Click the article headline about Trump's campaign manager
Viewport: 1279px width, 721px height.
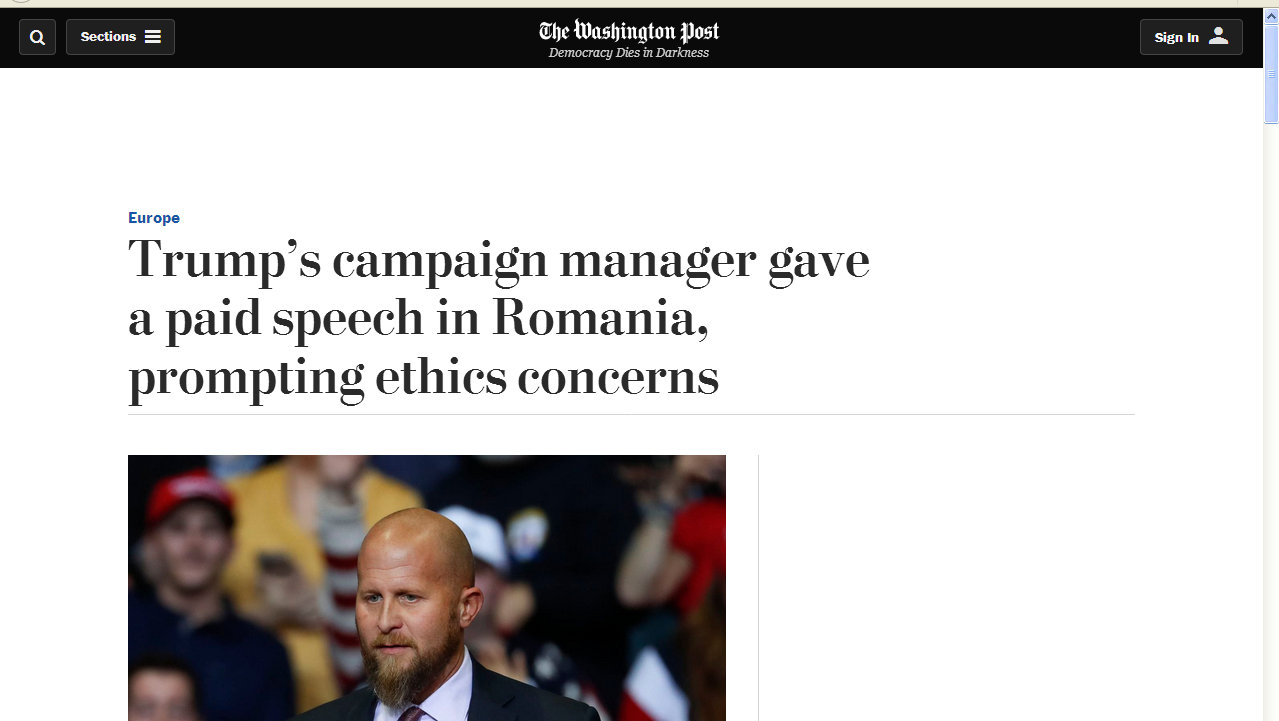click(x=498, y=318)
